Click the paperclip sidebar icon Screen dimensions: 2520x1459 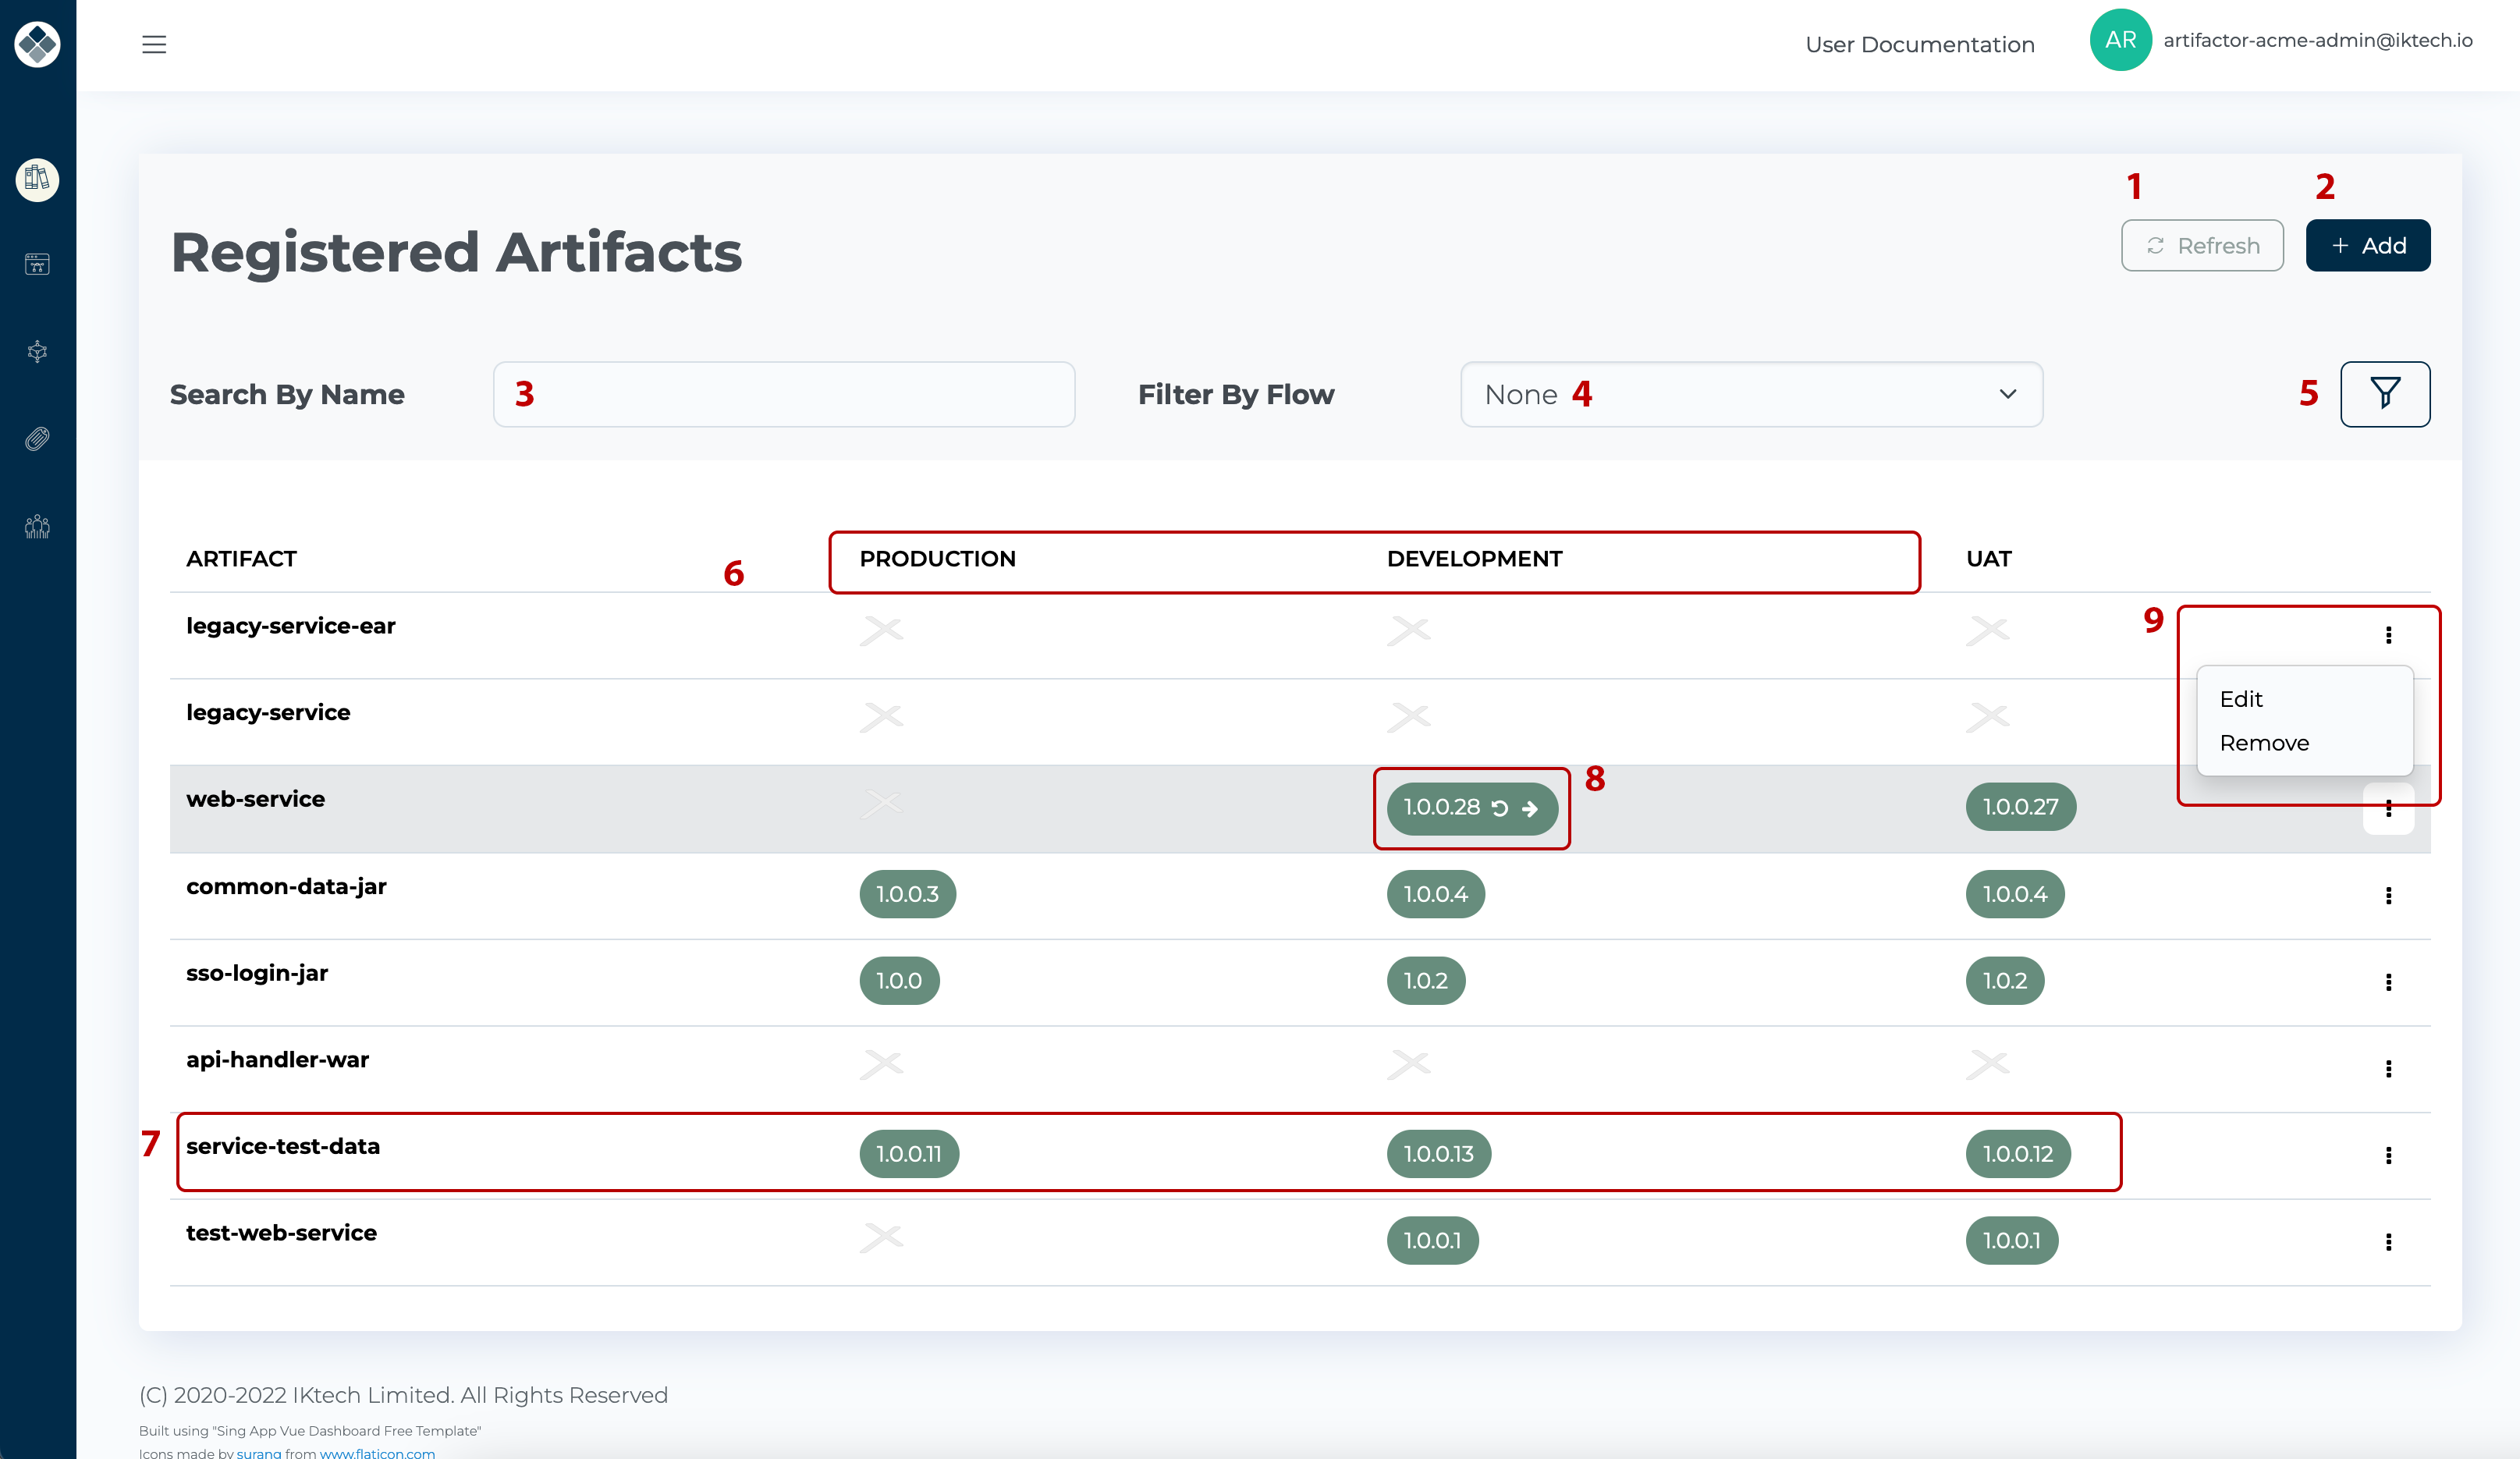[37, 439]
